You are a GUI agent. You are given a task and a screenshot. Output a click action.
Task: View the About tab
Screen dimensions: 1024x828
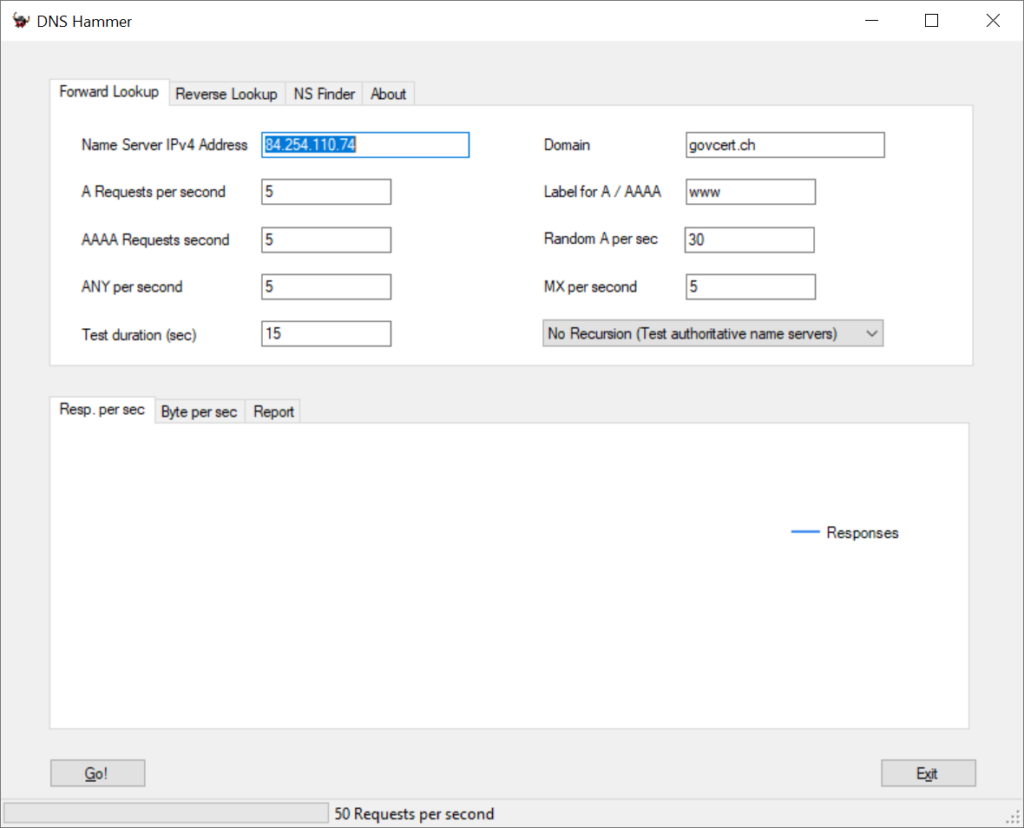pos(388,93)
